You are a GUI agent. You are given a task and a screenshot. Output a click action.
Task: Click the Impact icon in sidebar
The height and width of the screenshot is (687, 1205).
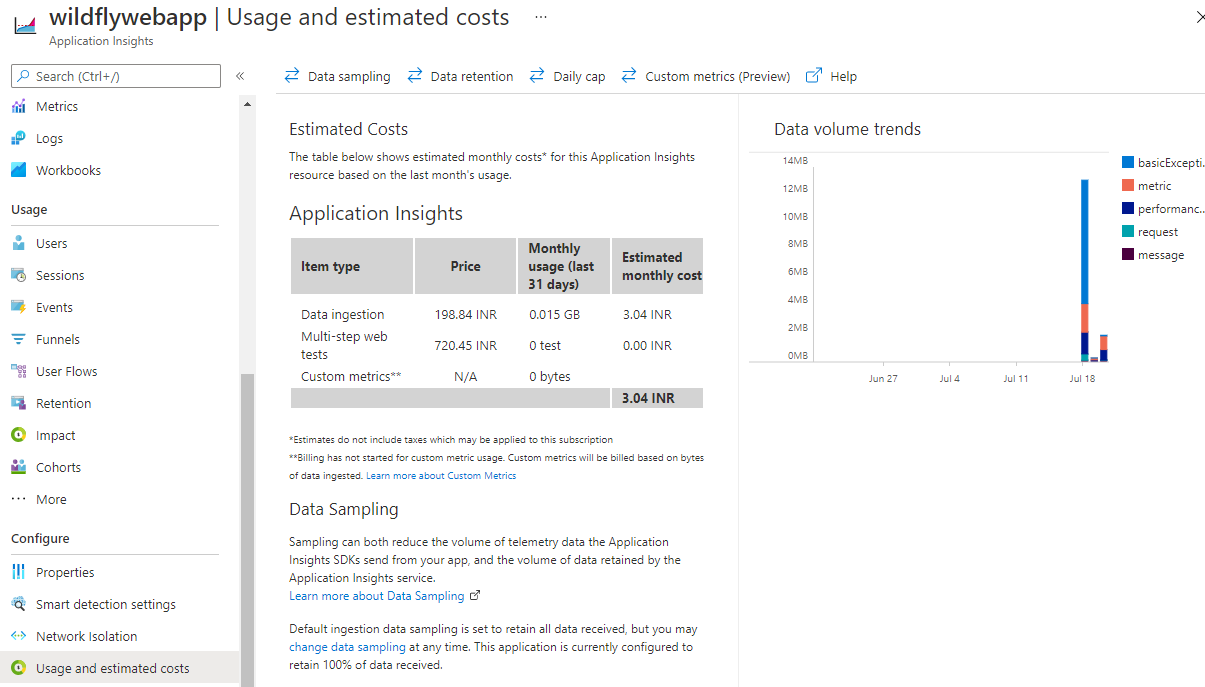[19, 436]
